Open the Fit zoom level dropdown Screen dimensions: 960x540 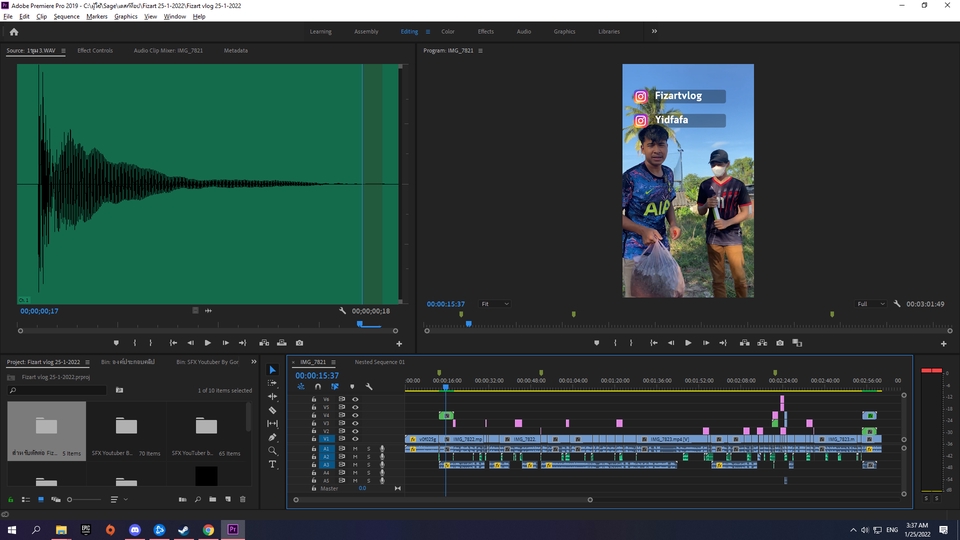(x=495, y=304)
